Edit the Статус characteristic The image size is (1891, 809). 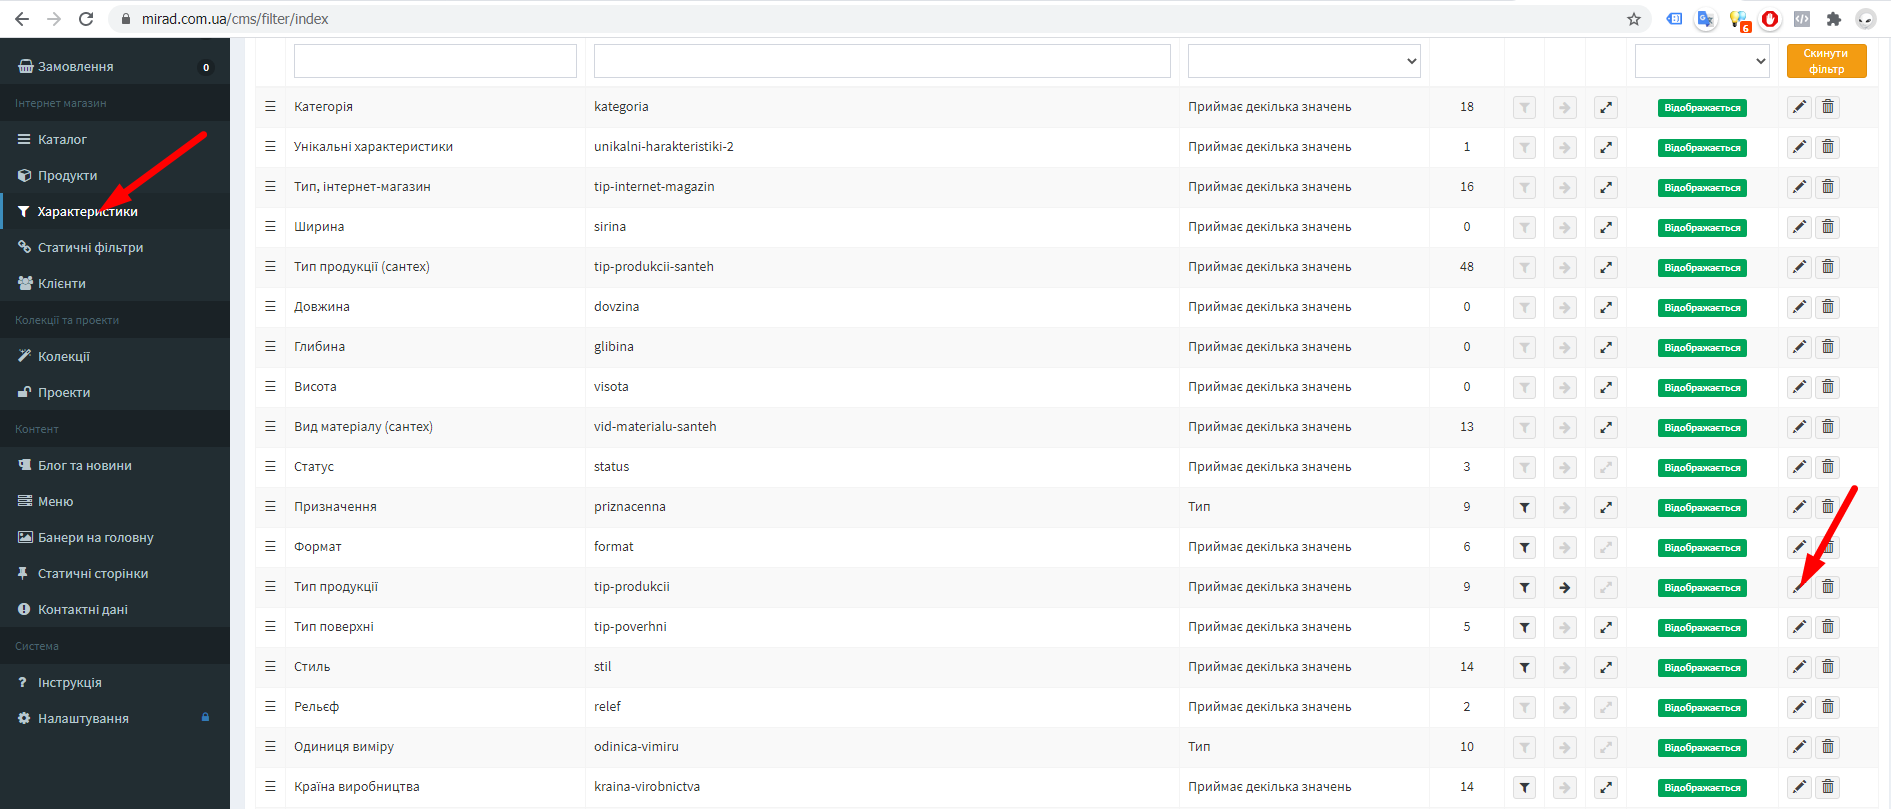pos(1799,467)
